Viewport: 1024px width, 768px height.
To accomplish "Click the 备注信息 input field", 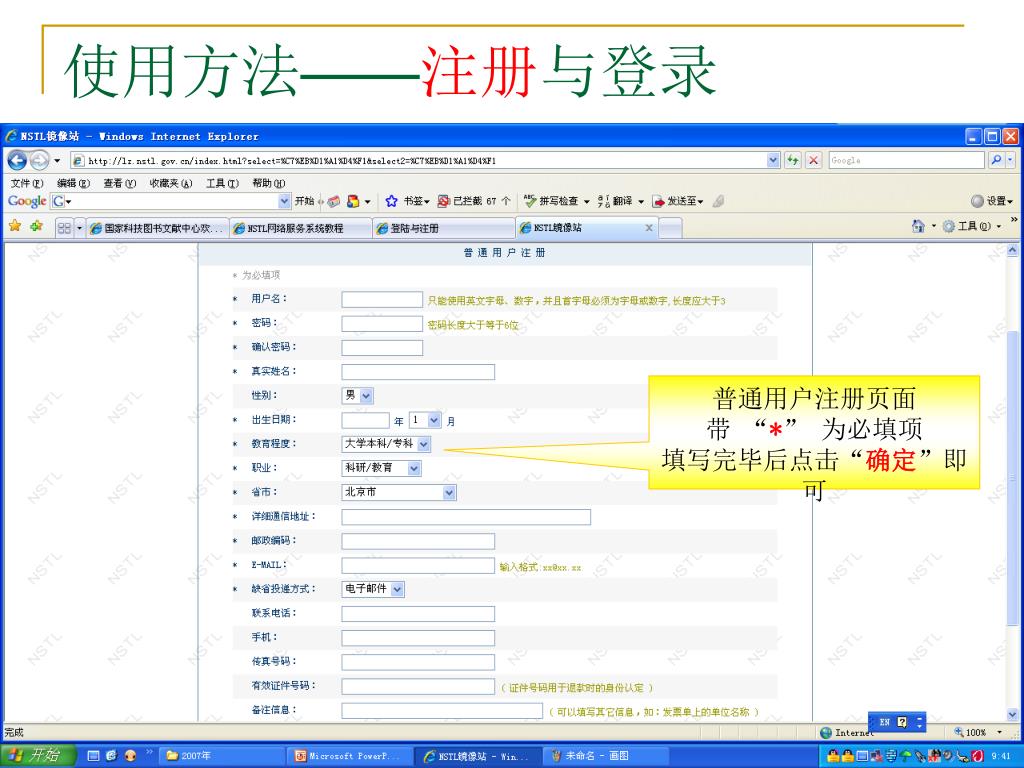I will pos(442,711).
